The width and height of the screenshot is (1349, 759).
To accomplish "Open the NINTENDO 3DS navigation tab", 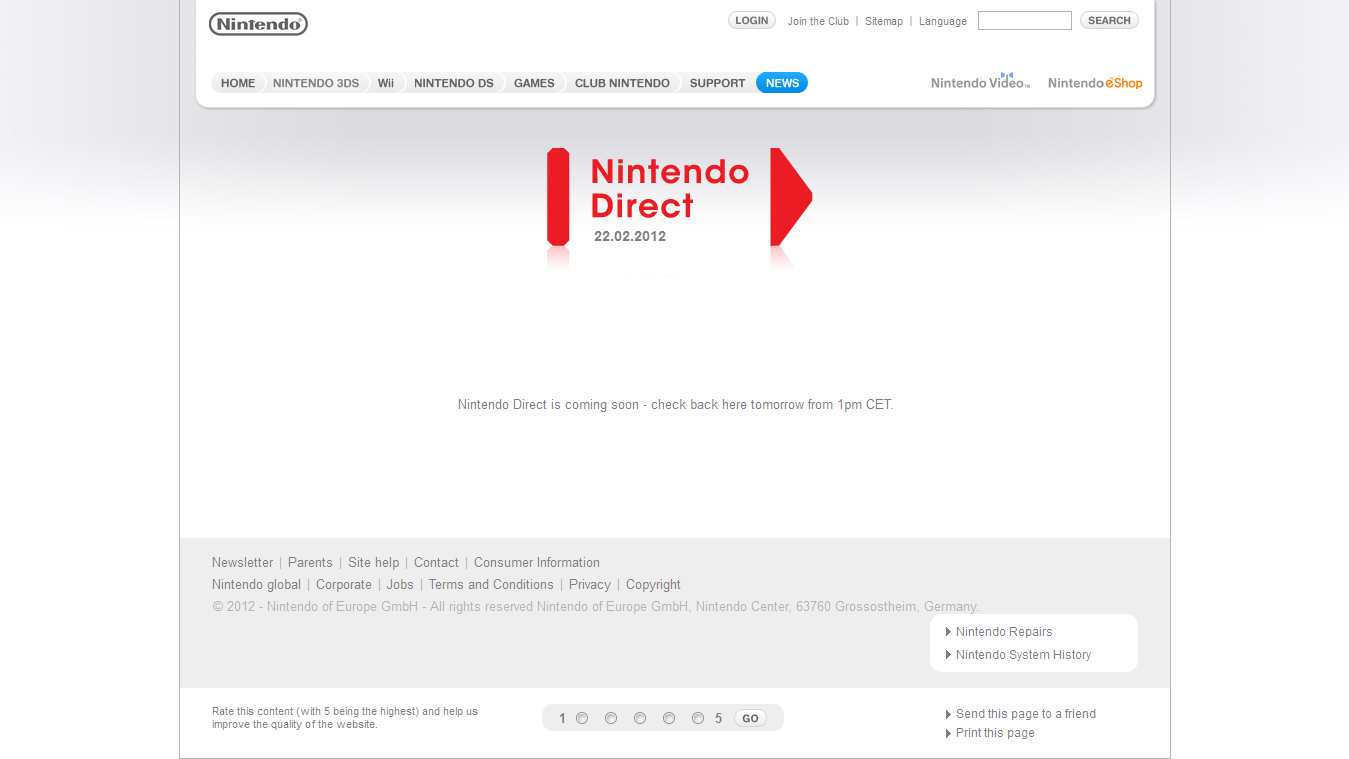I will click(315, 83).
